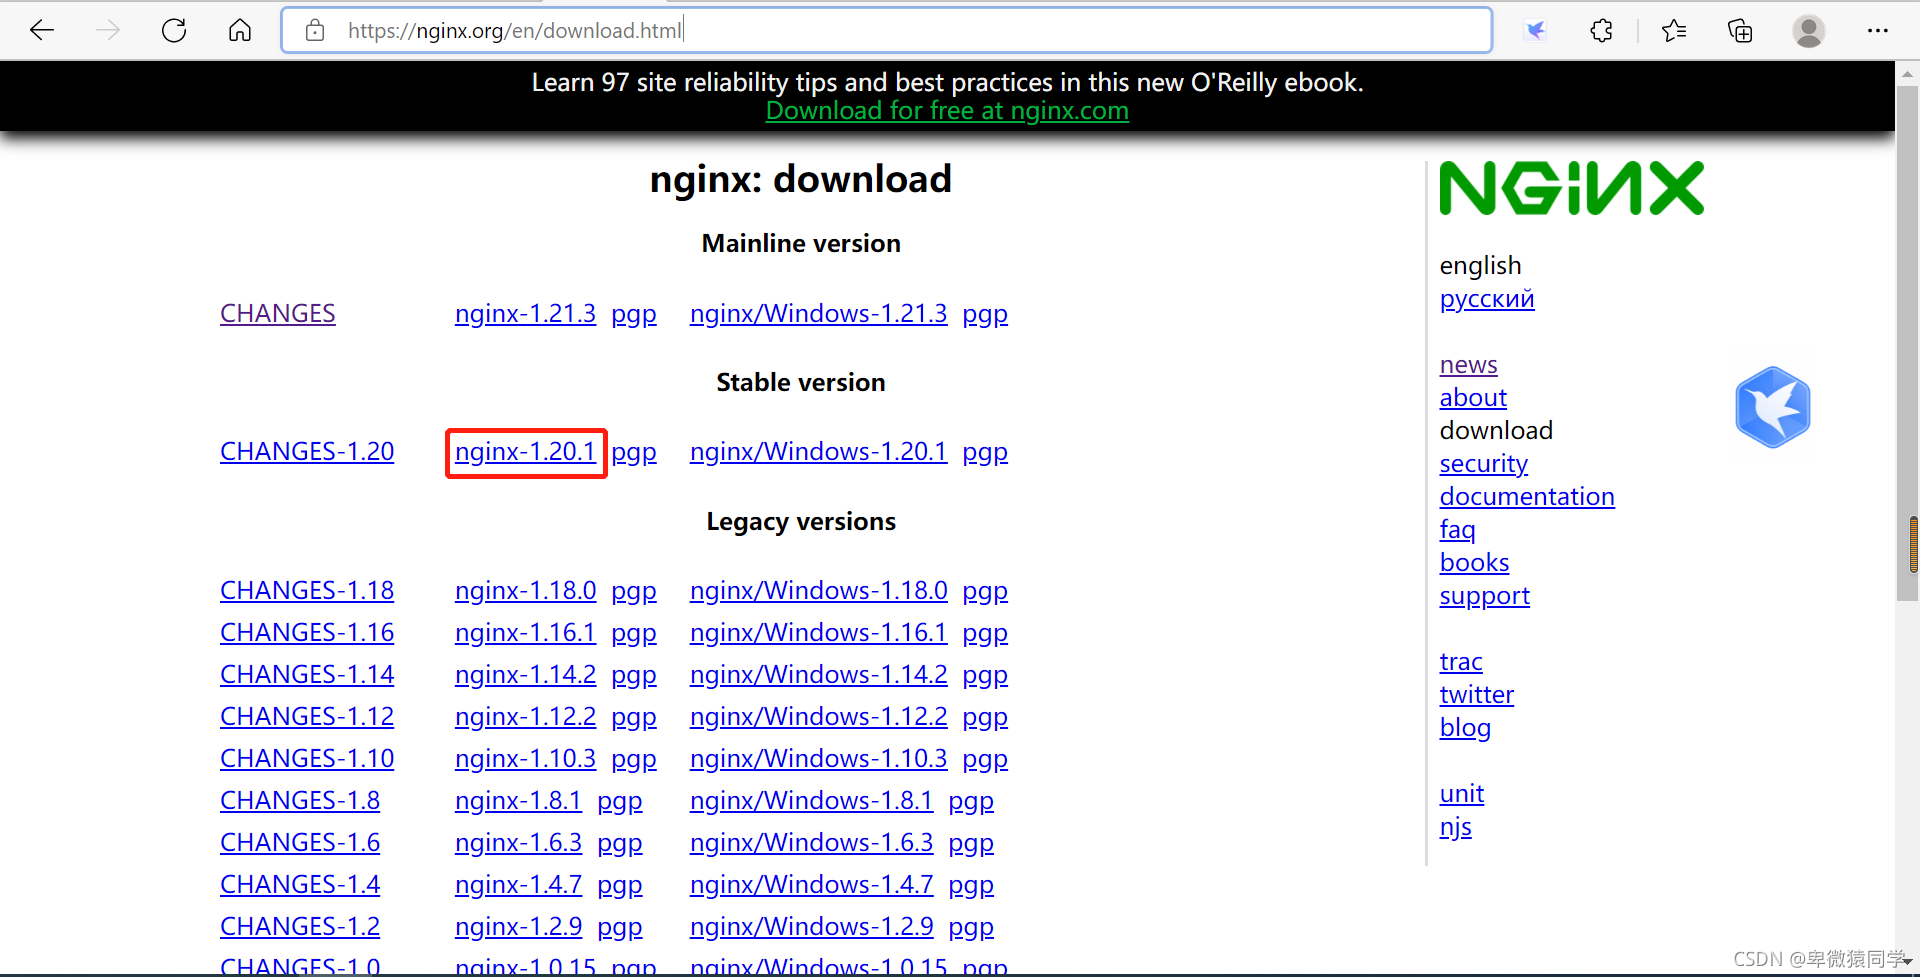Open CHANGES-1.10 link

[307, 759]
